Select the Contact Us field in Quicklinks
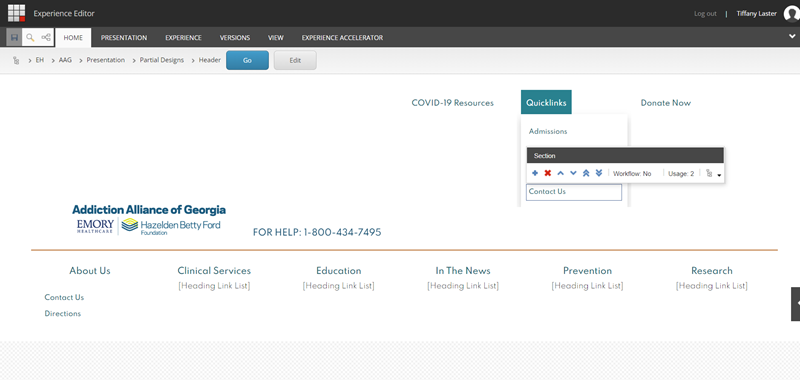Viewport: 800px width, 380px height. point(574,192)
